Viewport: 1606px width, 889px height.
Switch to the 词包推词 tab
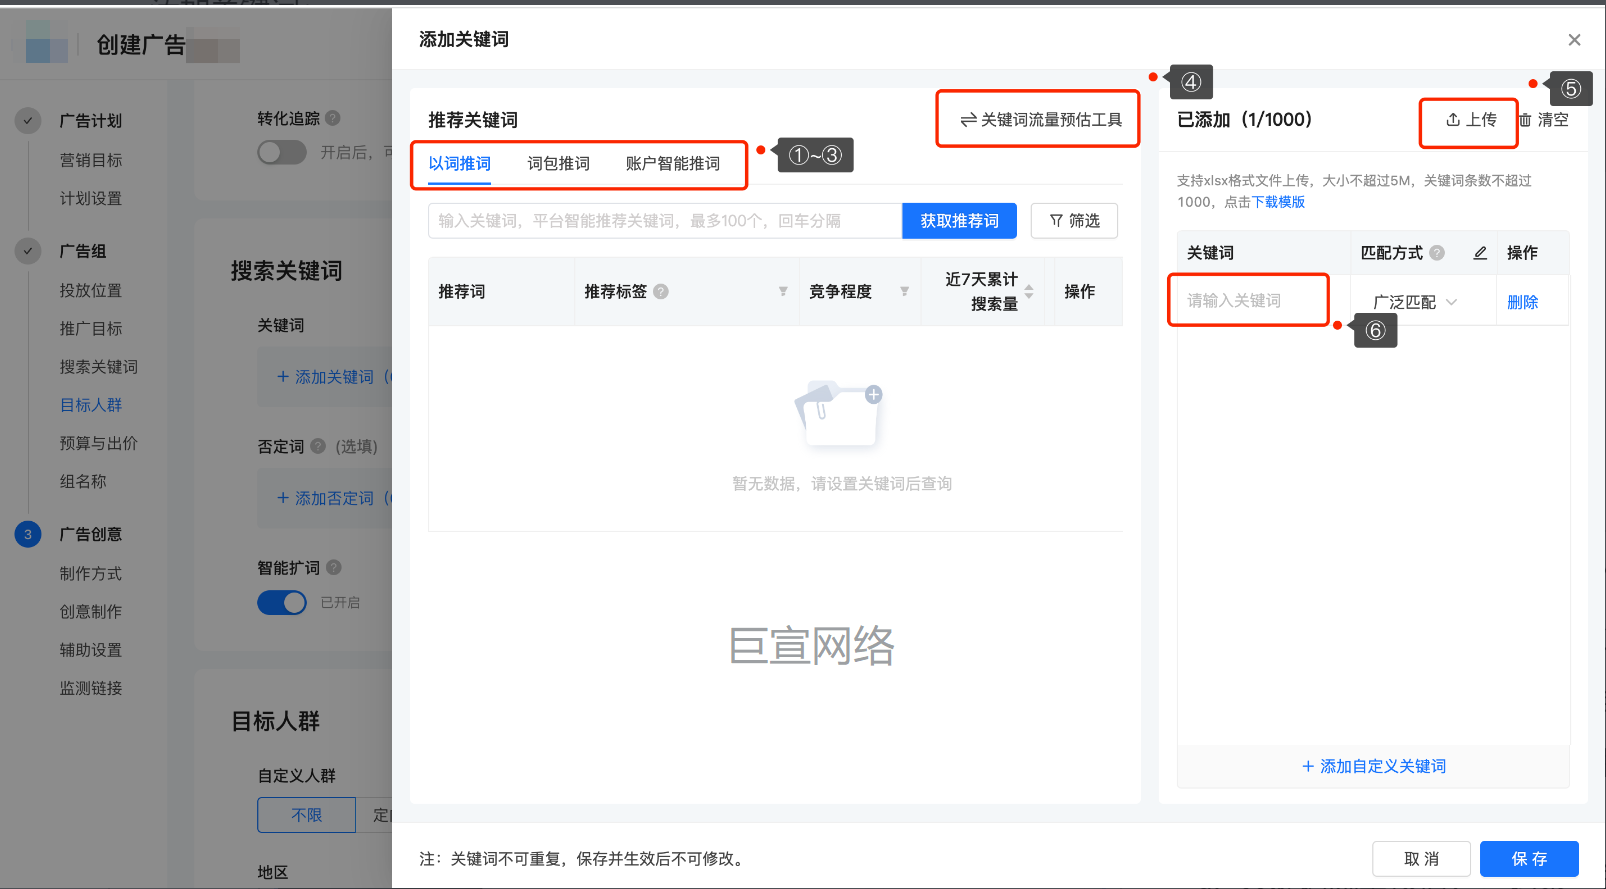(559, 164)
